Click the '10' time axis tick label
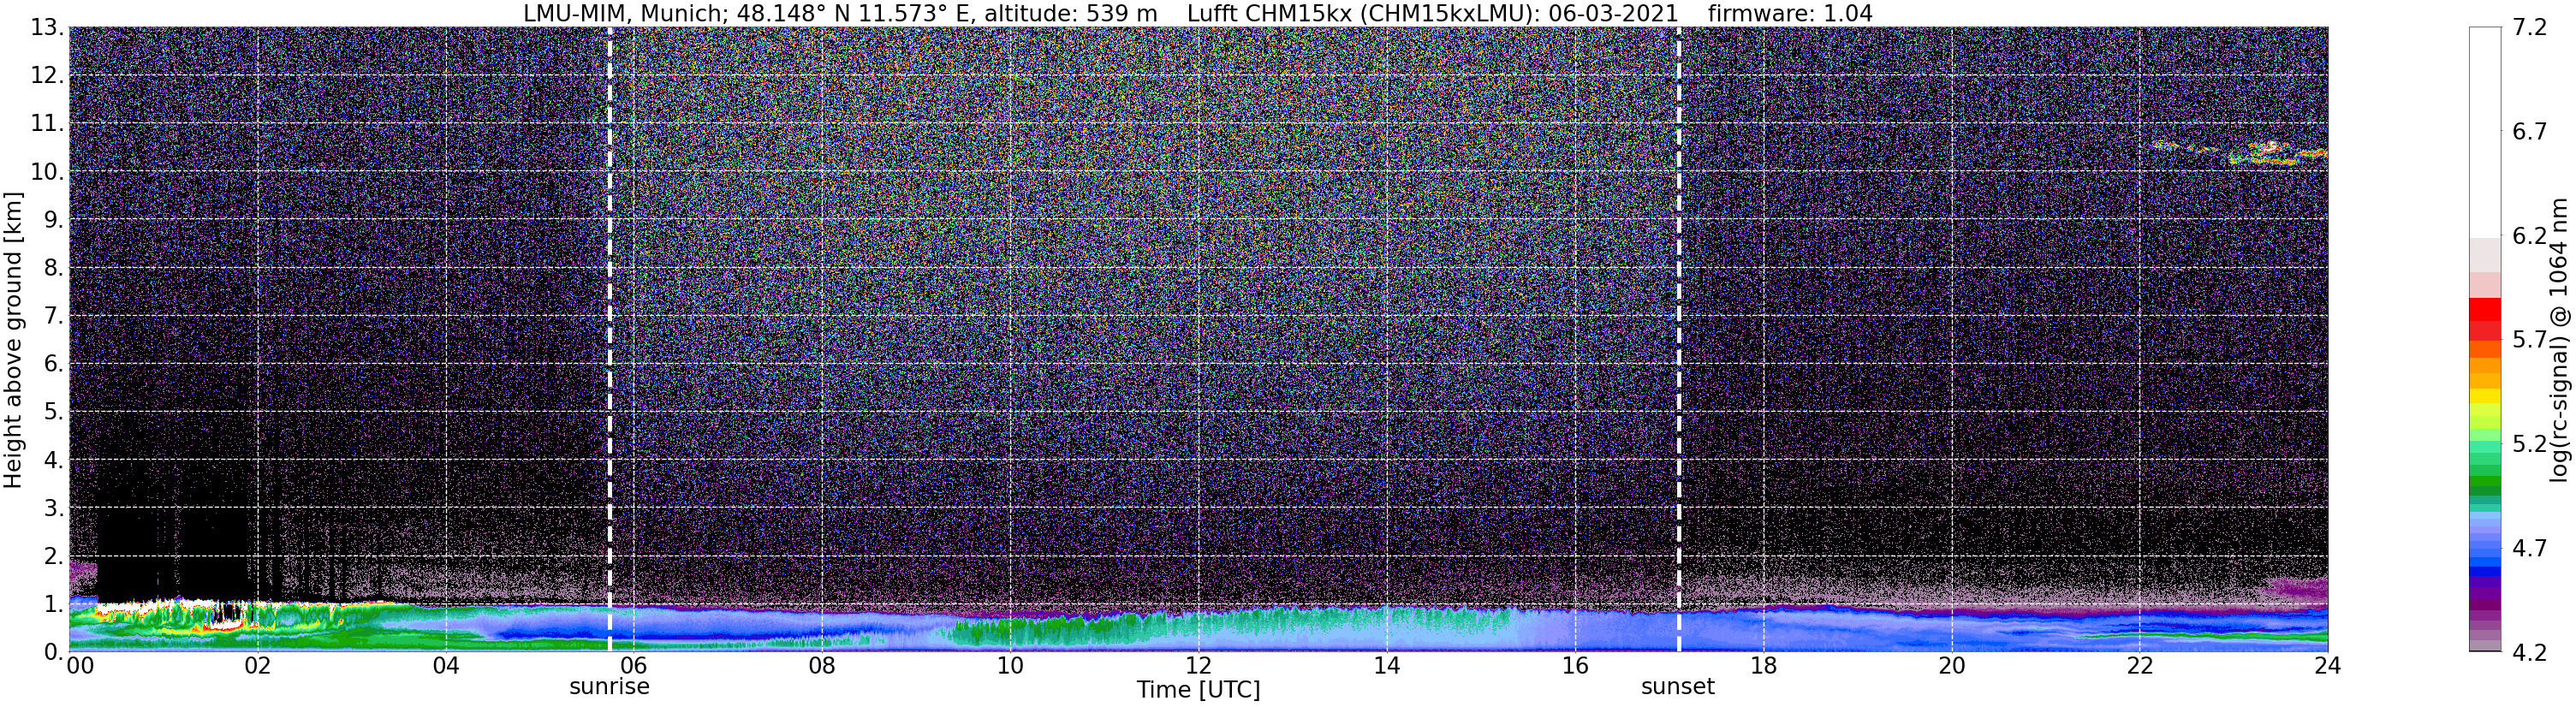 (x=1010, y=666)
